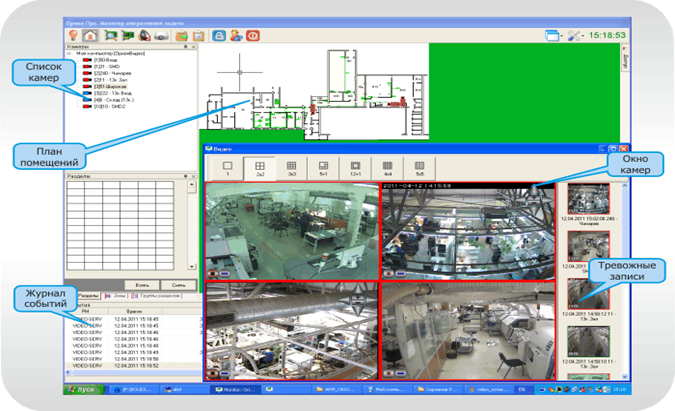675x411 pixels.
Task: Click the siren mute toolbar icon
Action: click(144, 35)
